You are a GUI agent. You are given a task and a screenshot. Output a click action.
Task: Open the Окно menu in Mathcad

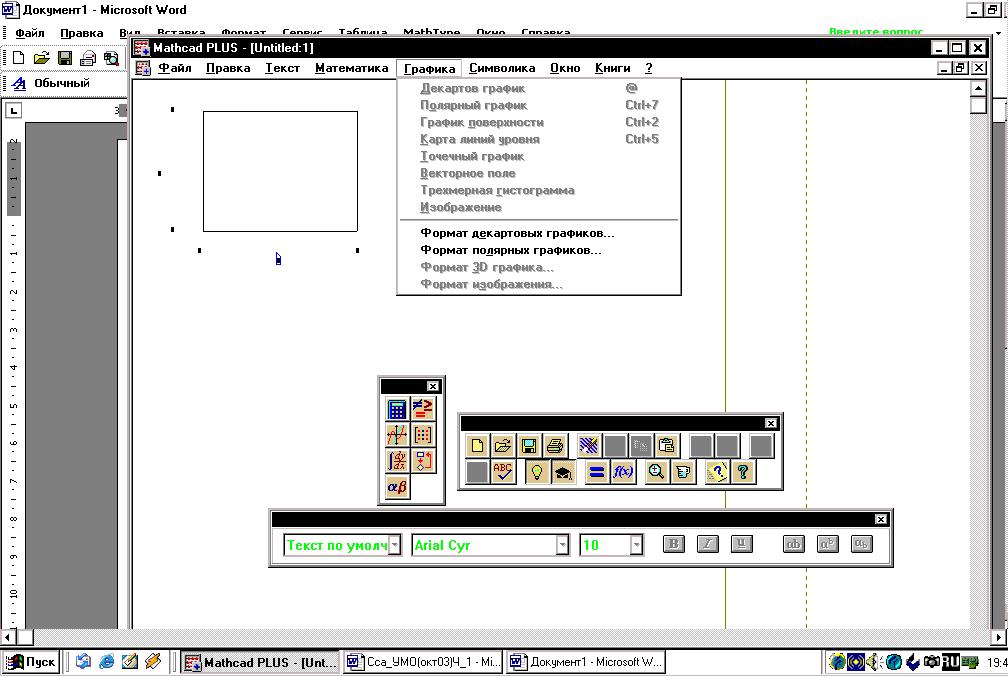click(565, 68)
